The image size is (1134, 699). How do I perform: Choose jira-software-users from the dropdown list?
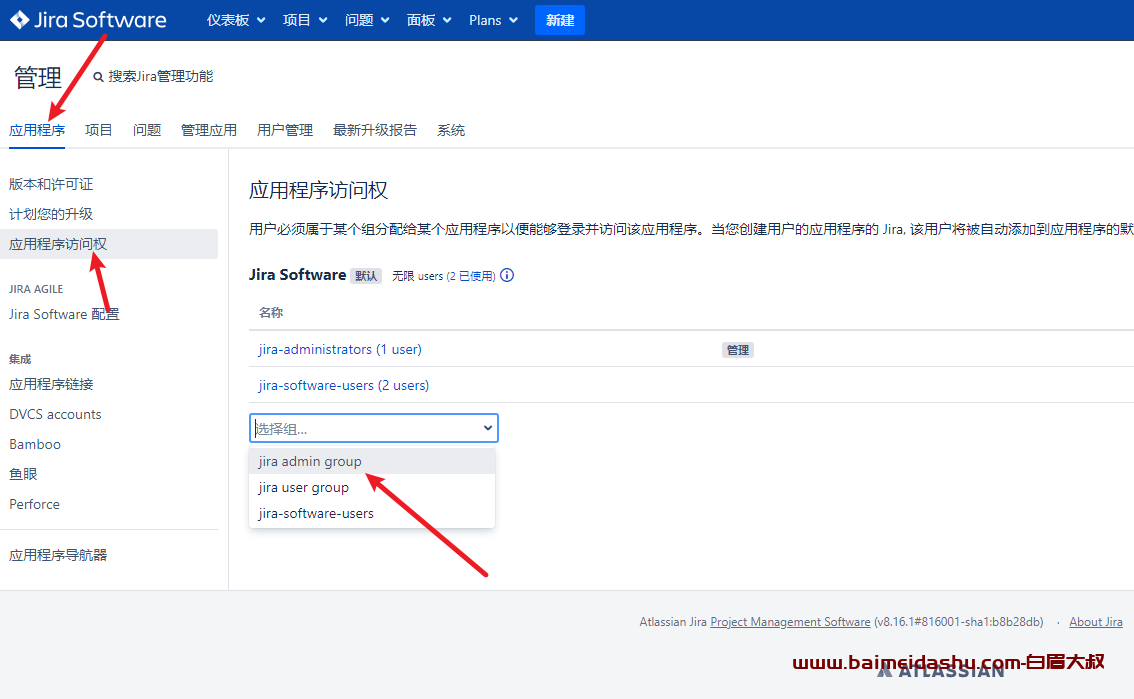point(372,513)
